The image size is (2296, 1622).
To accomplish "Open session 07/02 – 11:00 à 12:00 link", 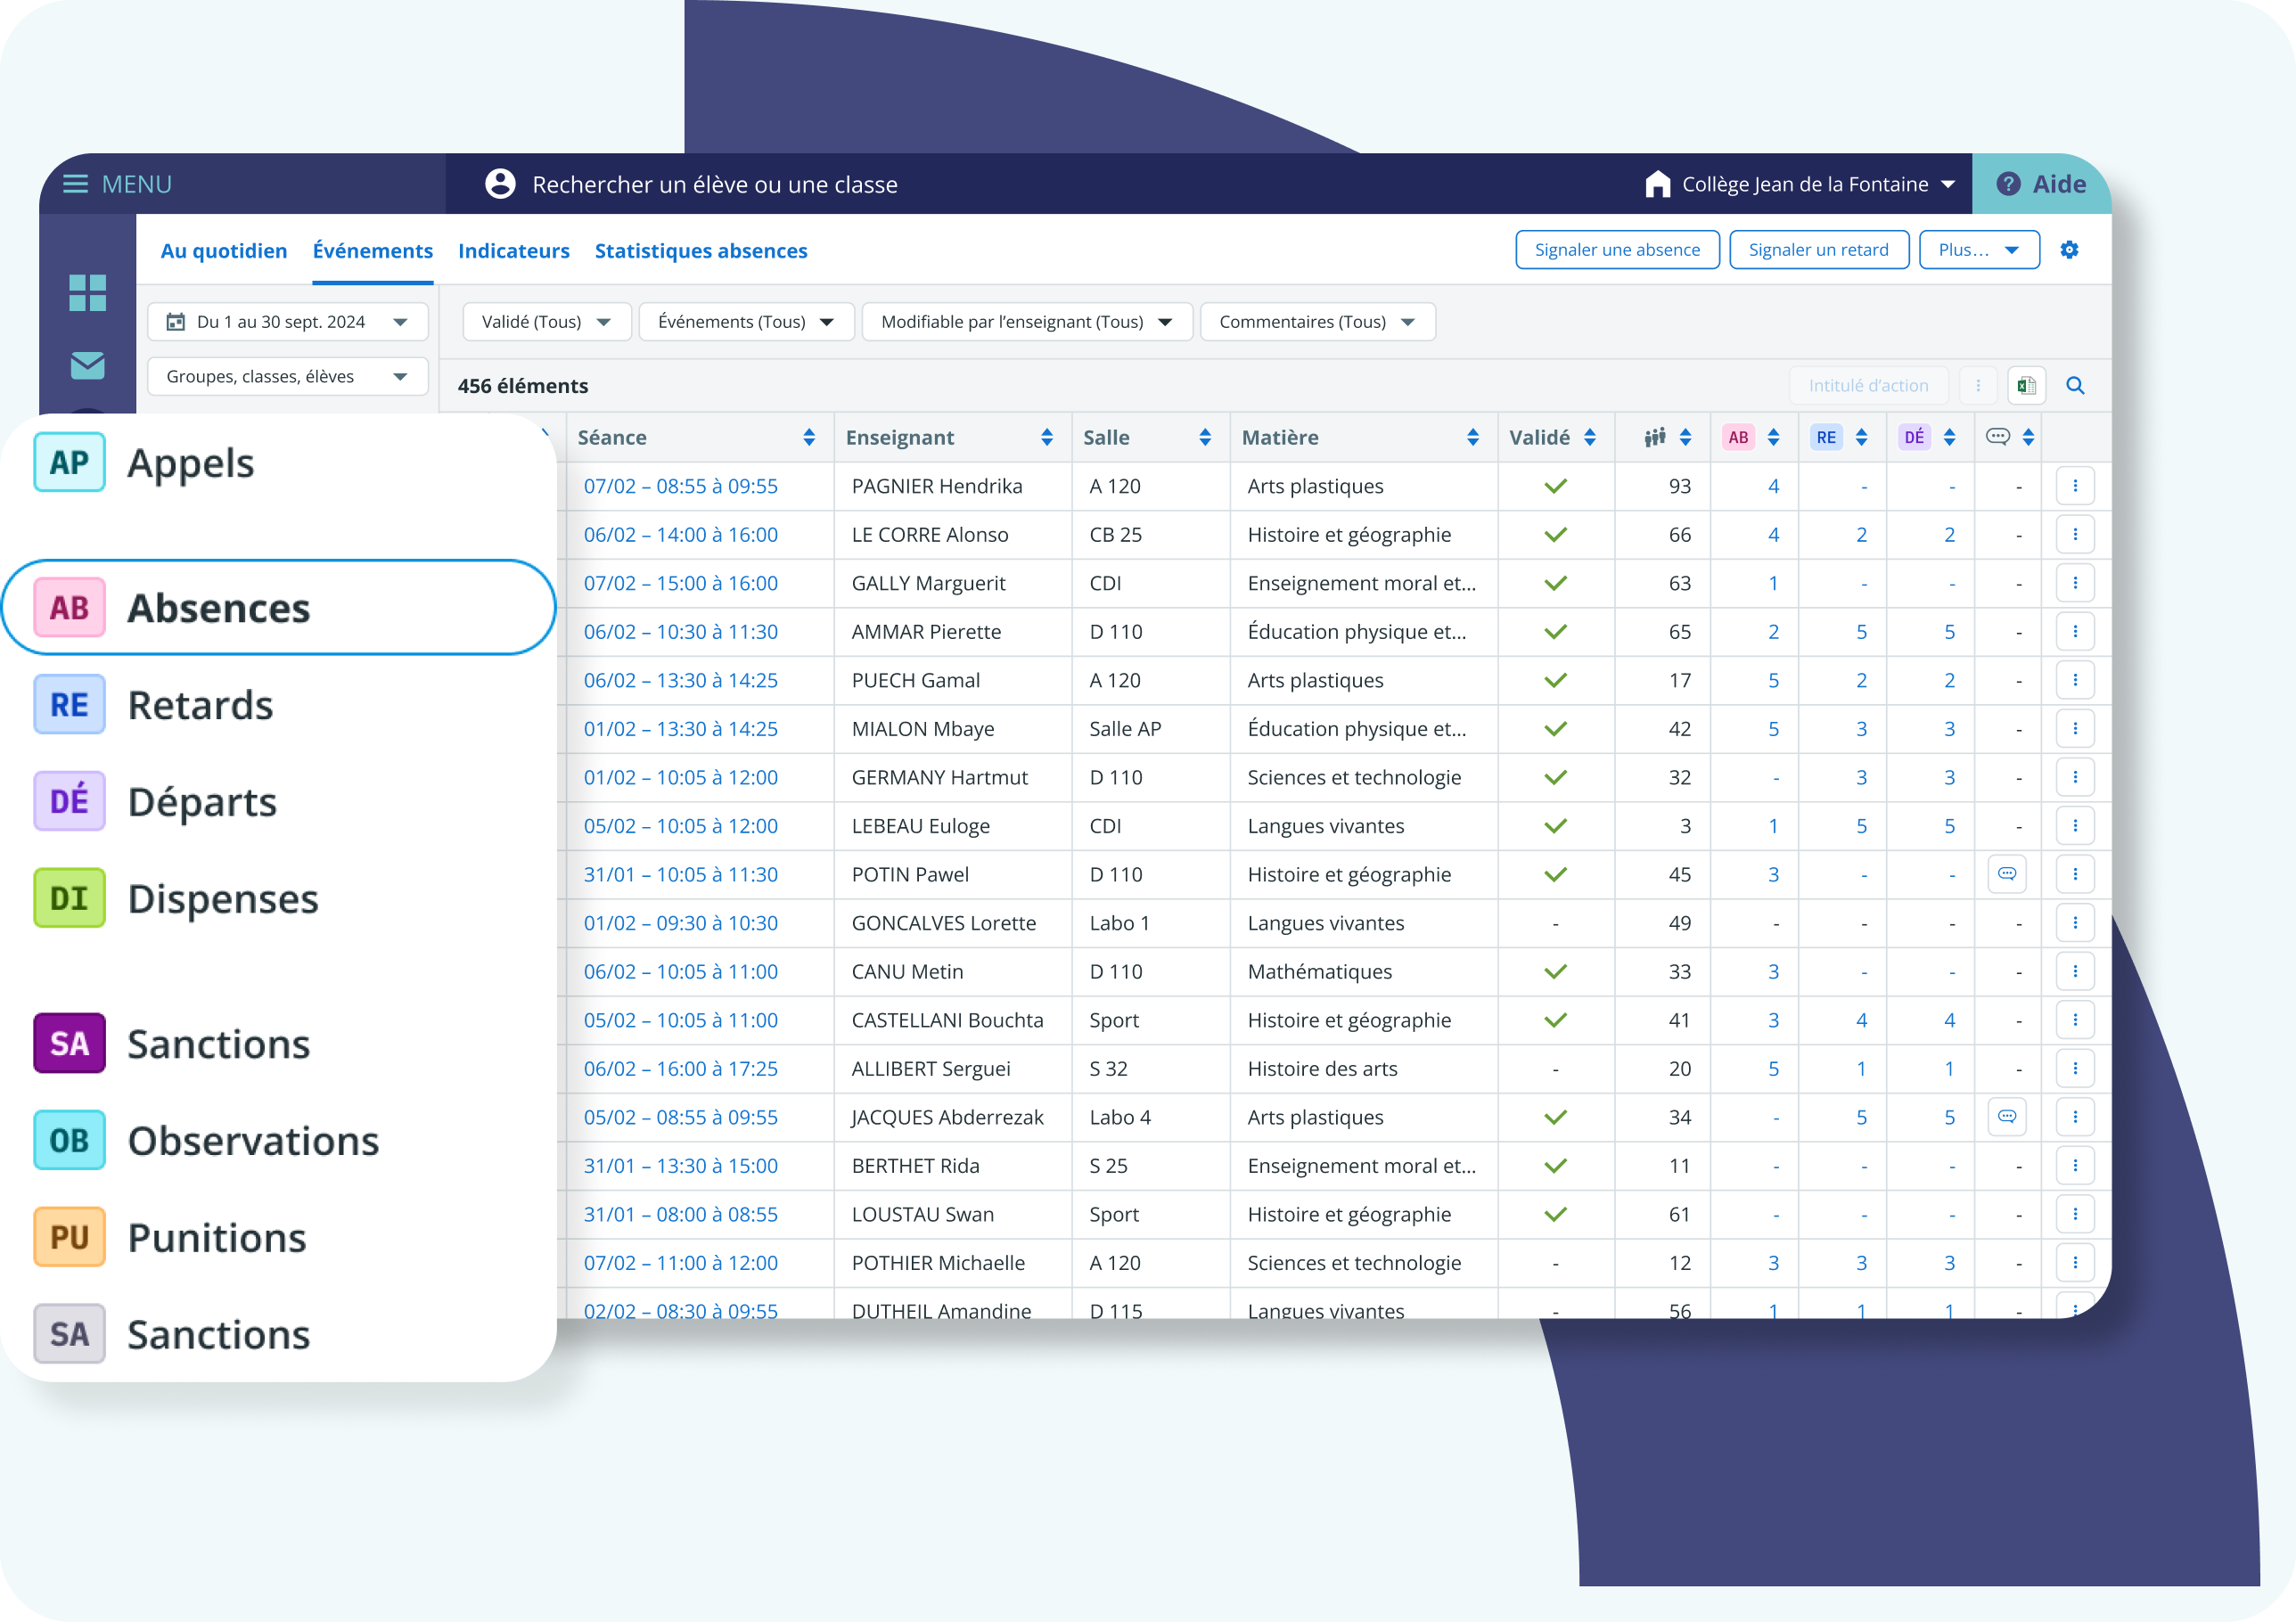I will [681, 1264].
